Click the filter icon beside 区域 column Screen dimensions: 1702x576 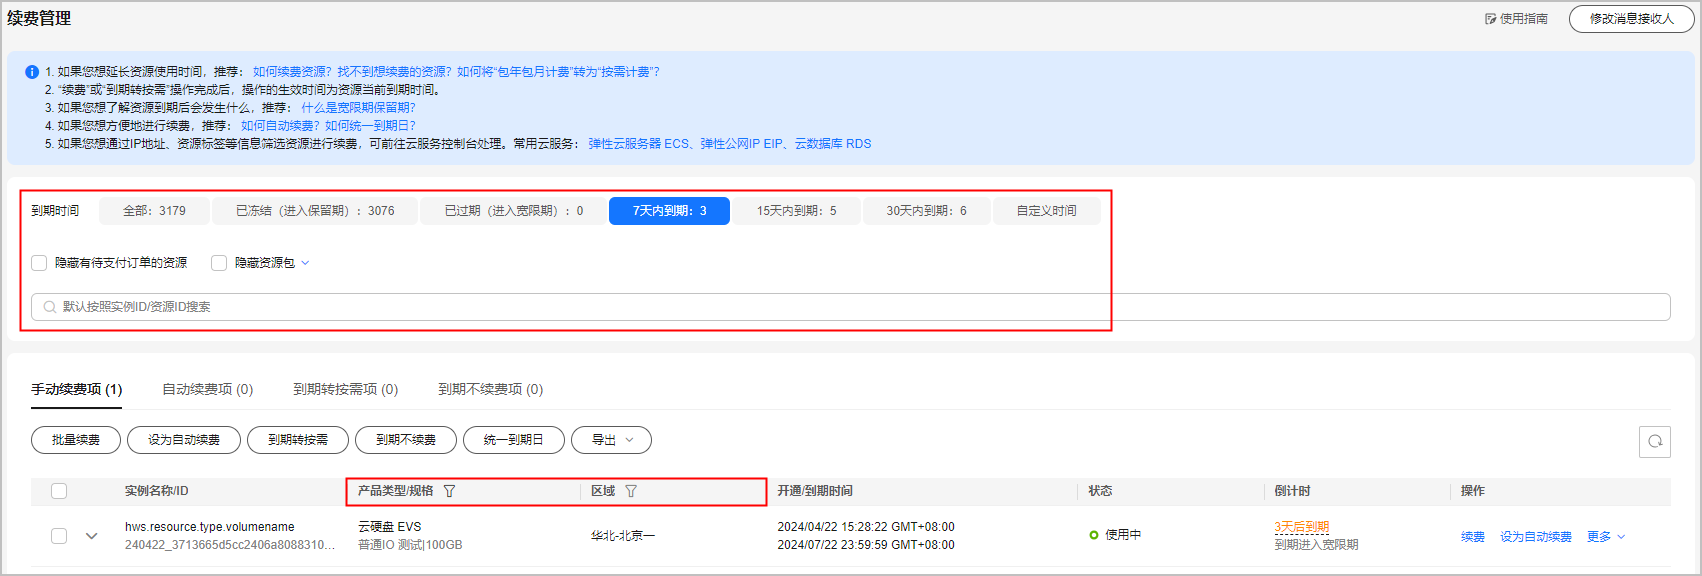click(631, 491)
